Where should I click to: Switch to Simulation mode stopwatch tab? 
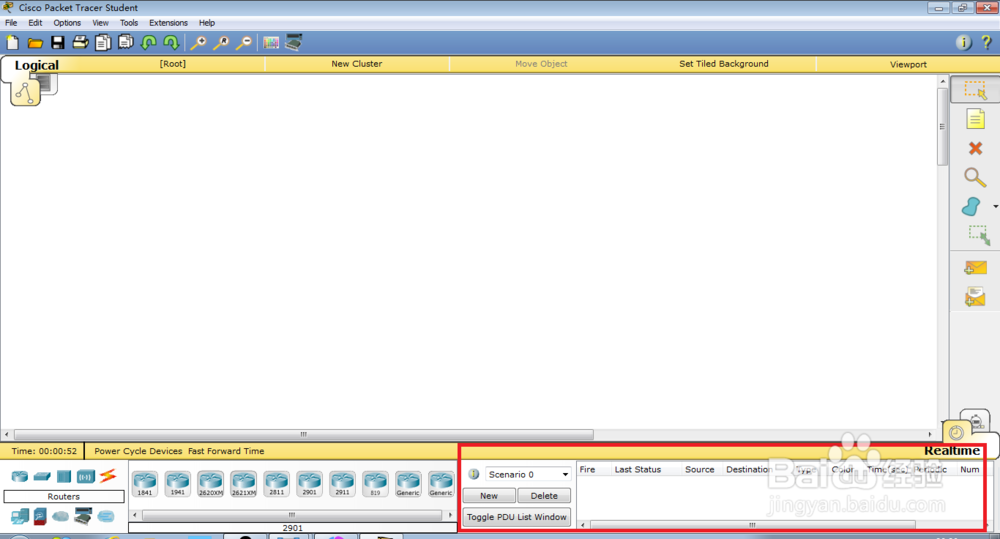point(975,421)
